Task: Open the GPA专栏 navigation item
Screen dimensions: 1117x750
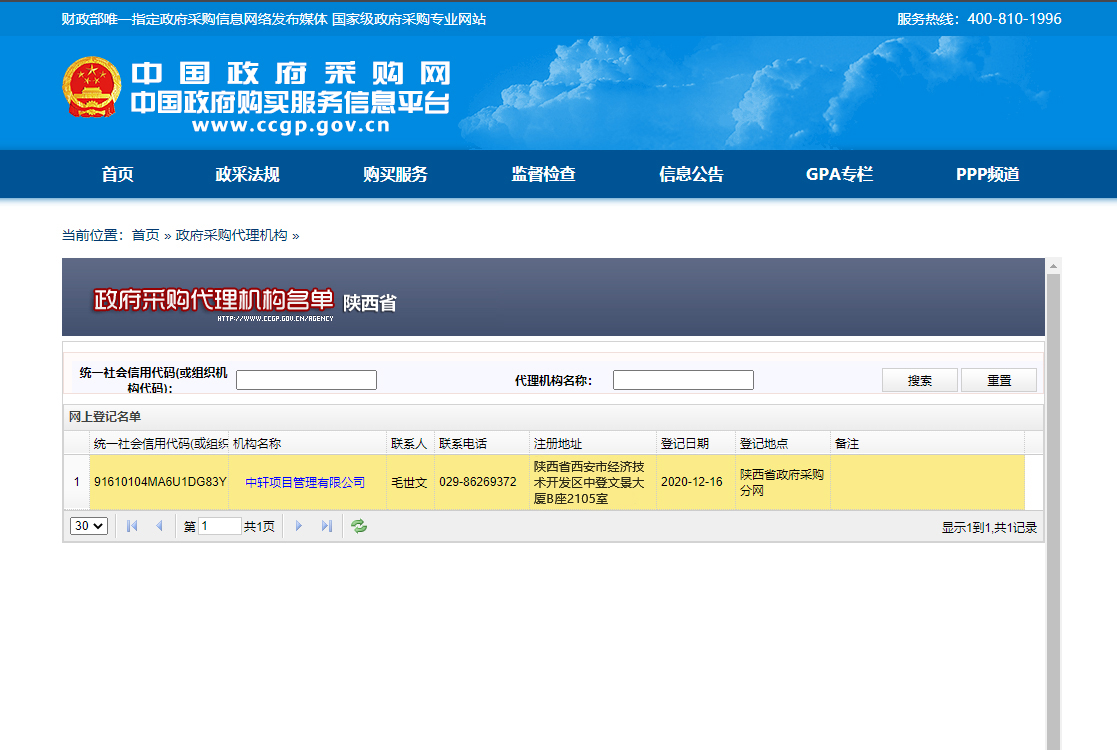Action: tap(839, 174)
